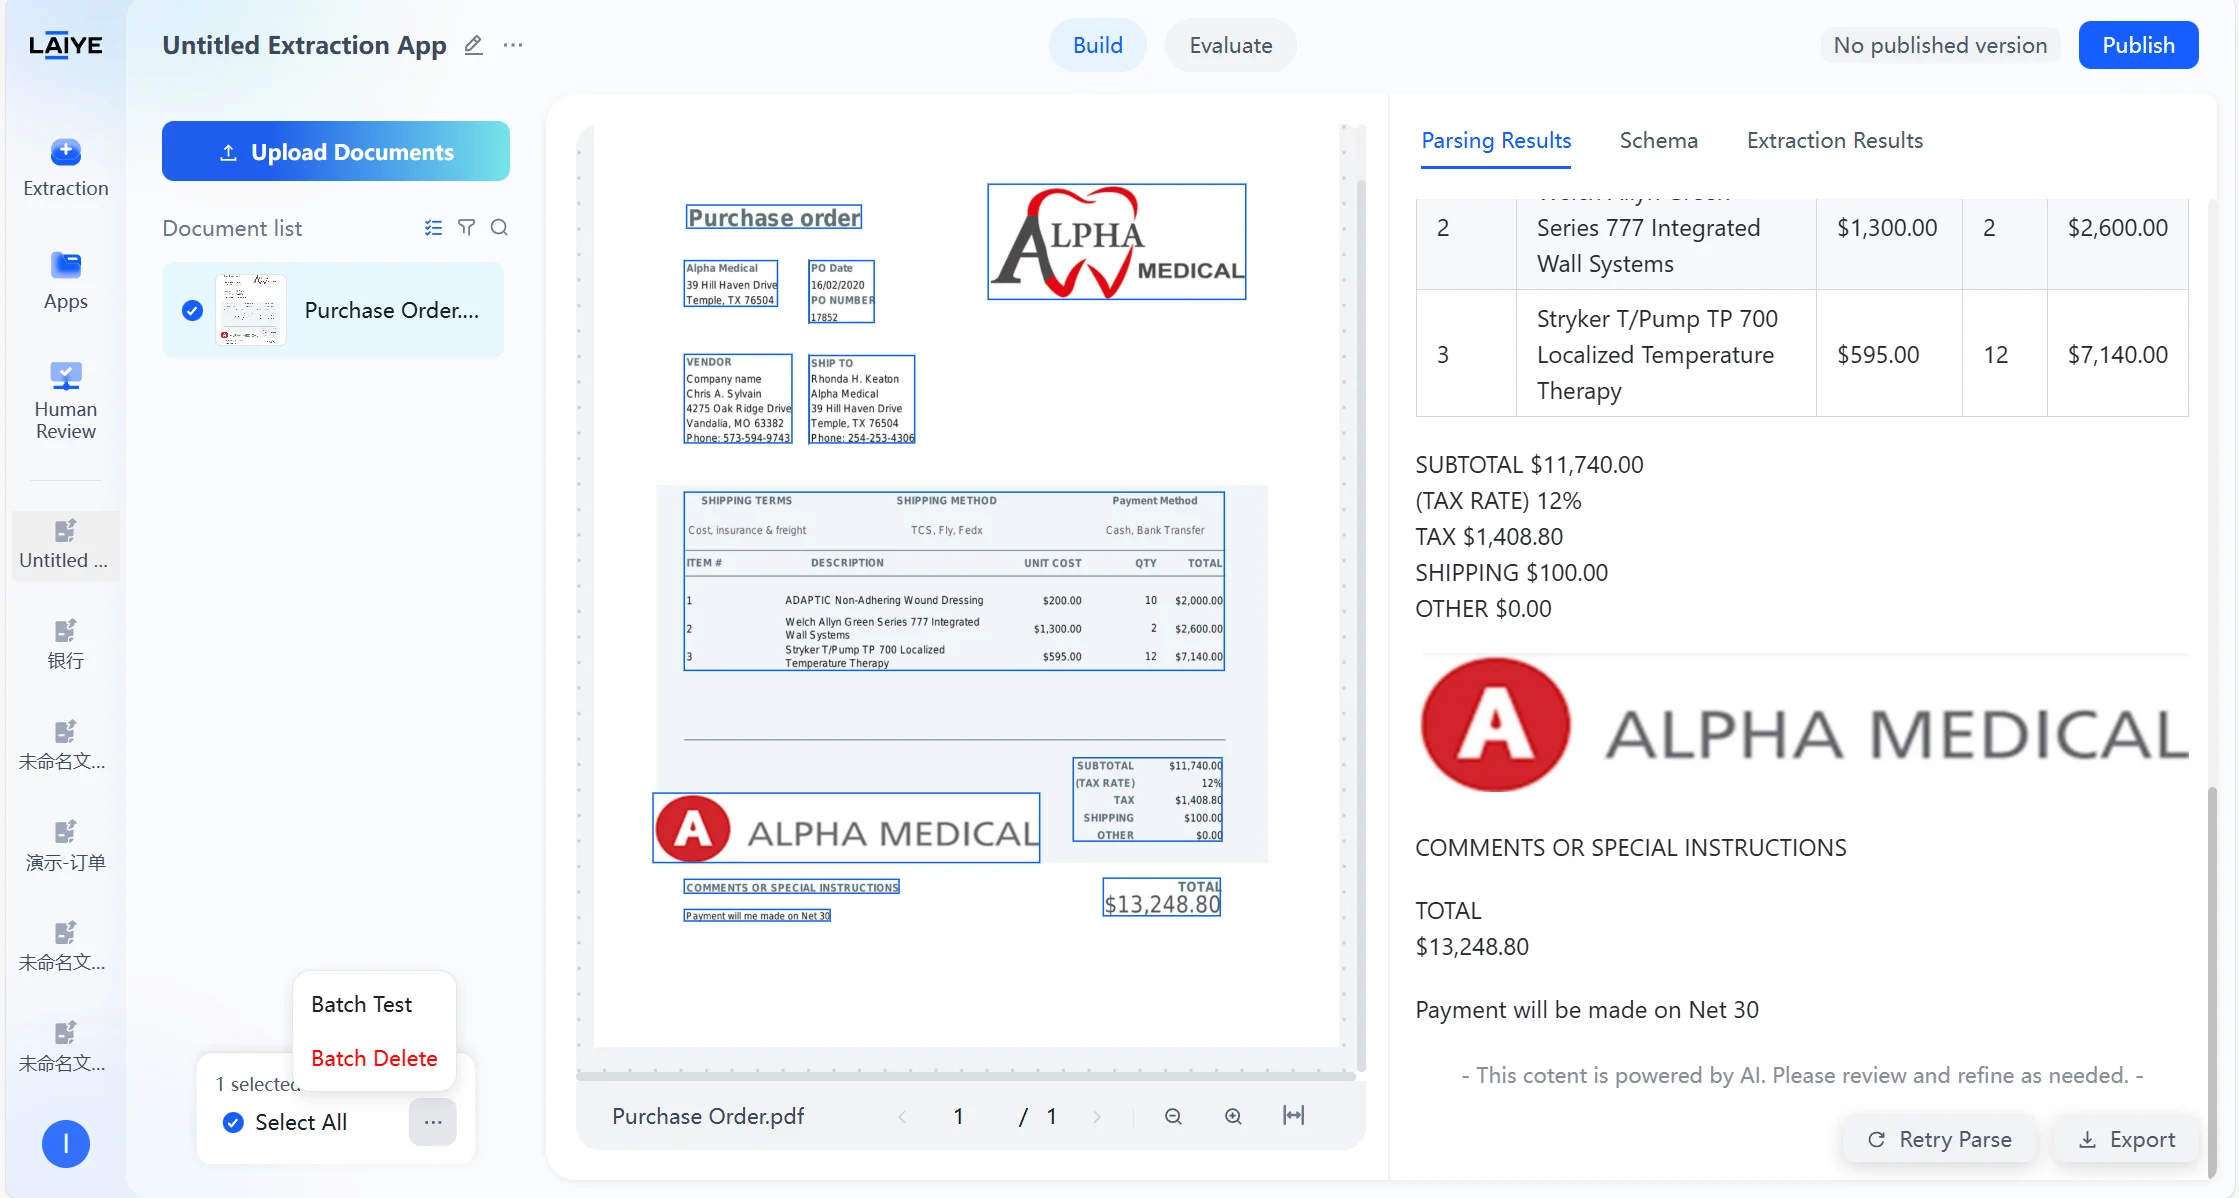Zoom out the document preview
Image resolution: width=2239 pixels, height=1198 pixels.
coord(1173,1116)
